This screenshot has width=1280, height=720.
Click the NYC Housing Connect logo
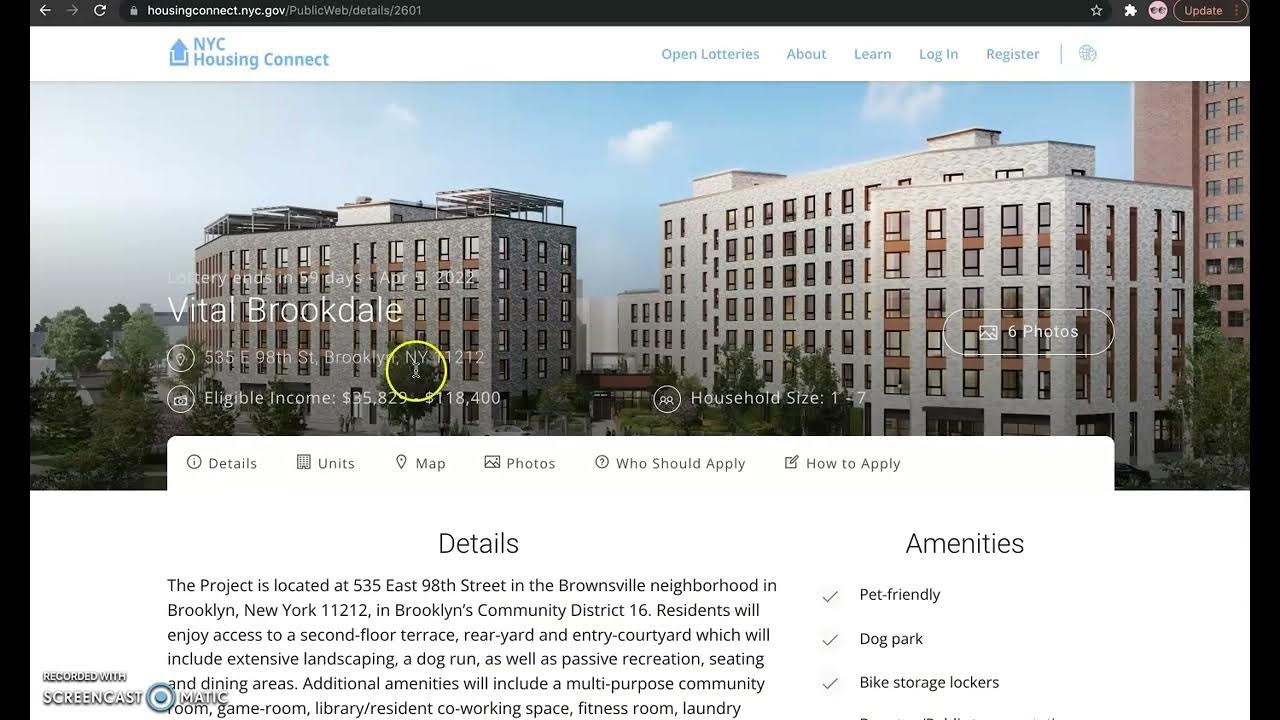[x=249, y=53]
